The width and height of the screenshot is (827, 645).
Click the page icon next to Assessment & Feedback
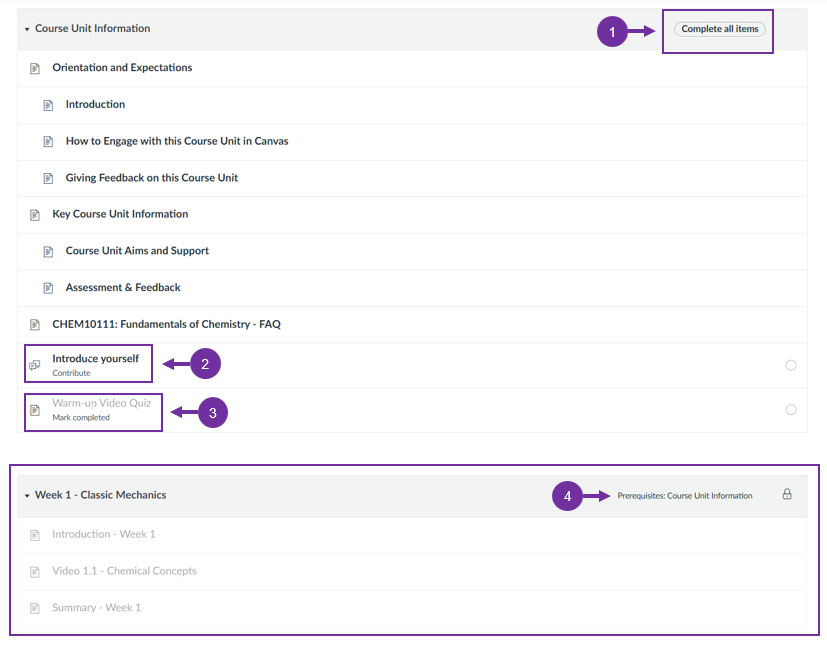click(x=48, y=288)
